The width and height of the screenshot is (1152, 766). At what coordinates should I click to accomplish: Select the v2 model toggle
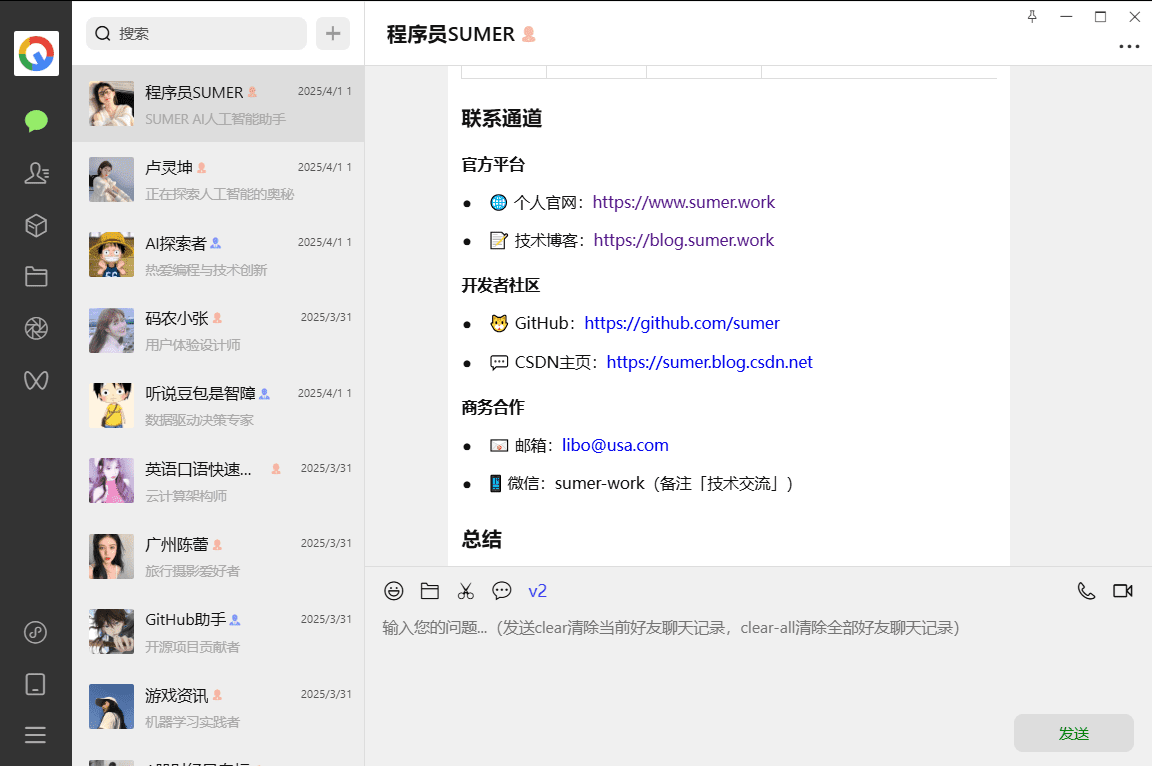538,591
